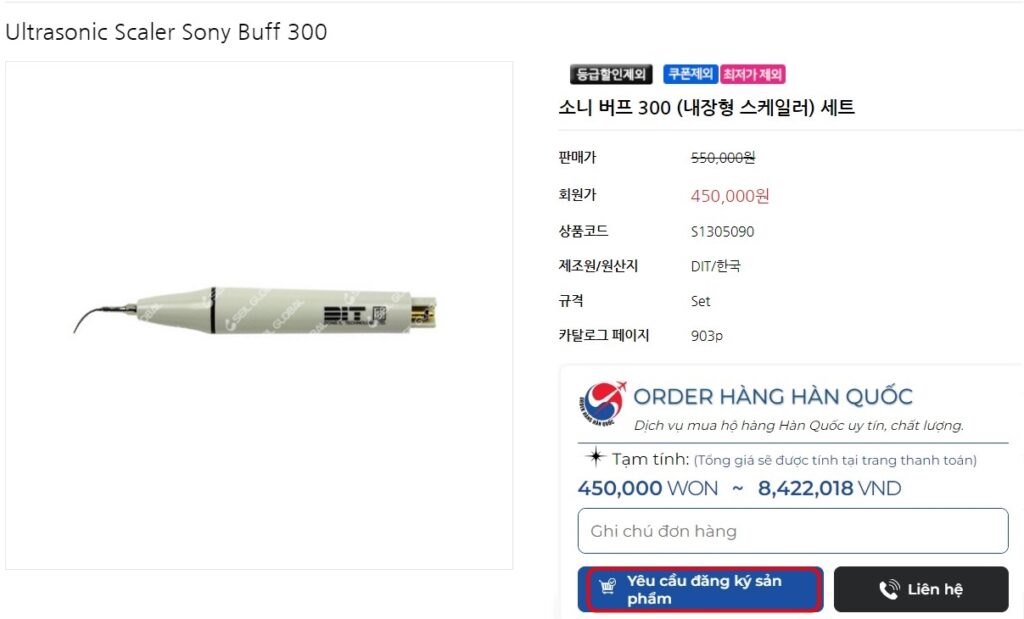Click the DIT/한국 manufacturer value
This screenshot has height=619, width=1024.
coord(715,266)
